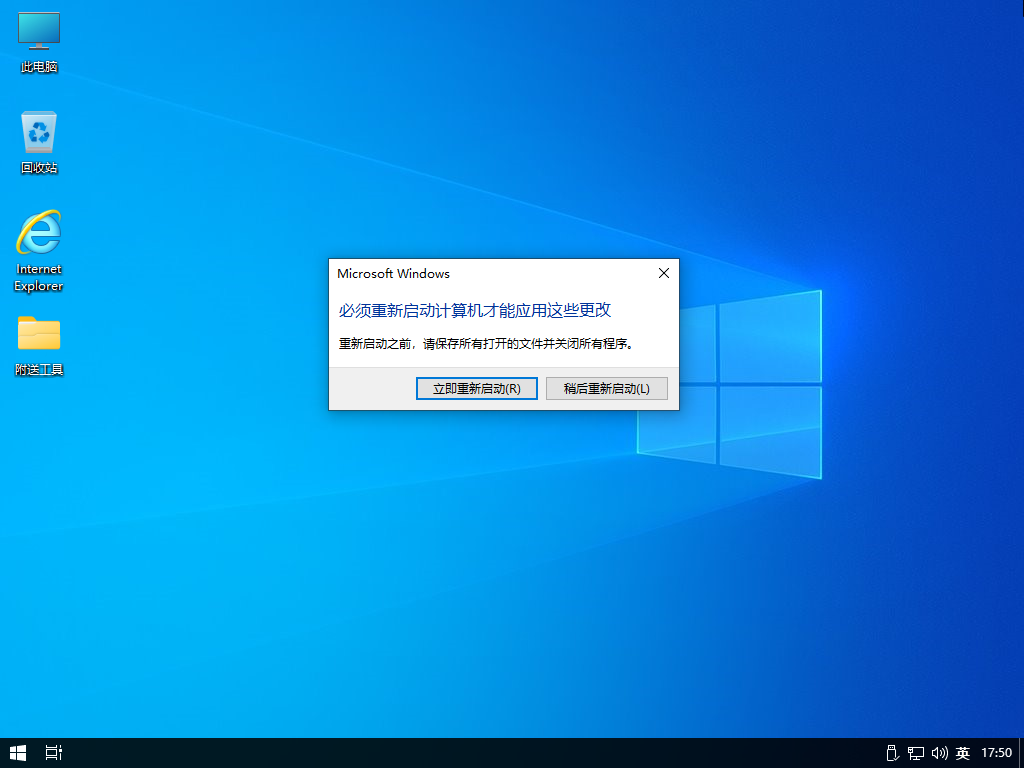Open the 17:50 taskbar clock
Image resolution: width=1024 pixels, height=768 pixels.
click(996, 752)
